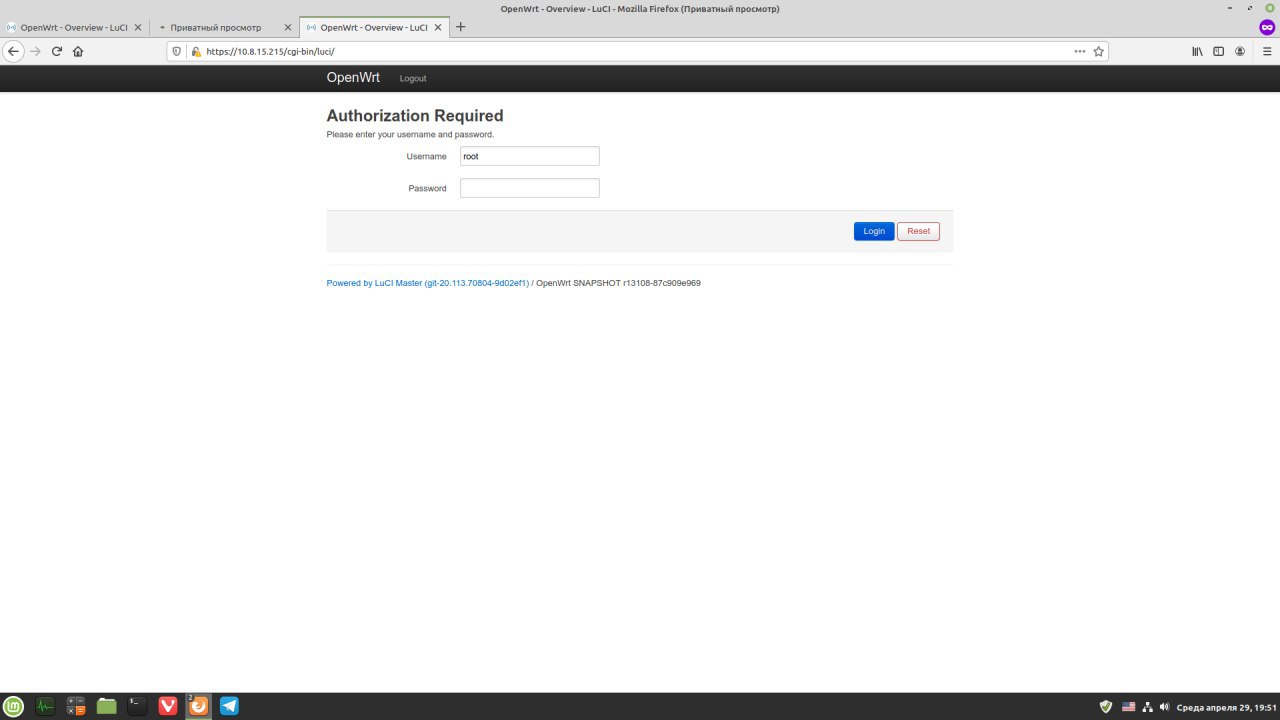
Task: Click the insecure connection padlock icon
Action: point(196,51)
